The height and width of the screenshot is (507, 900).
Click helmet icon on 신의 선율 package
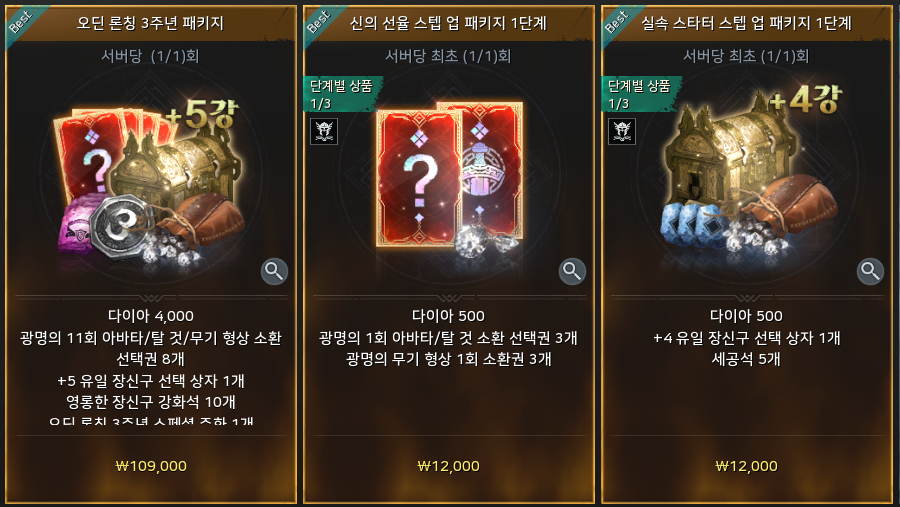click(x=324, y=131)
